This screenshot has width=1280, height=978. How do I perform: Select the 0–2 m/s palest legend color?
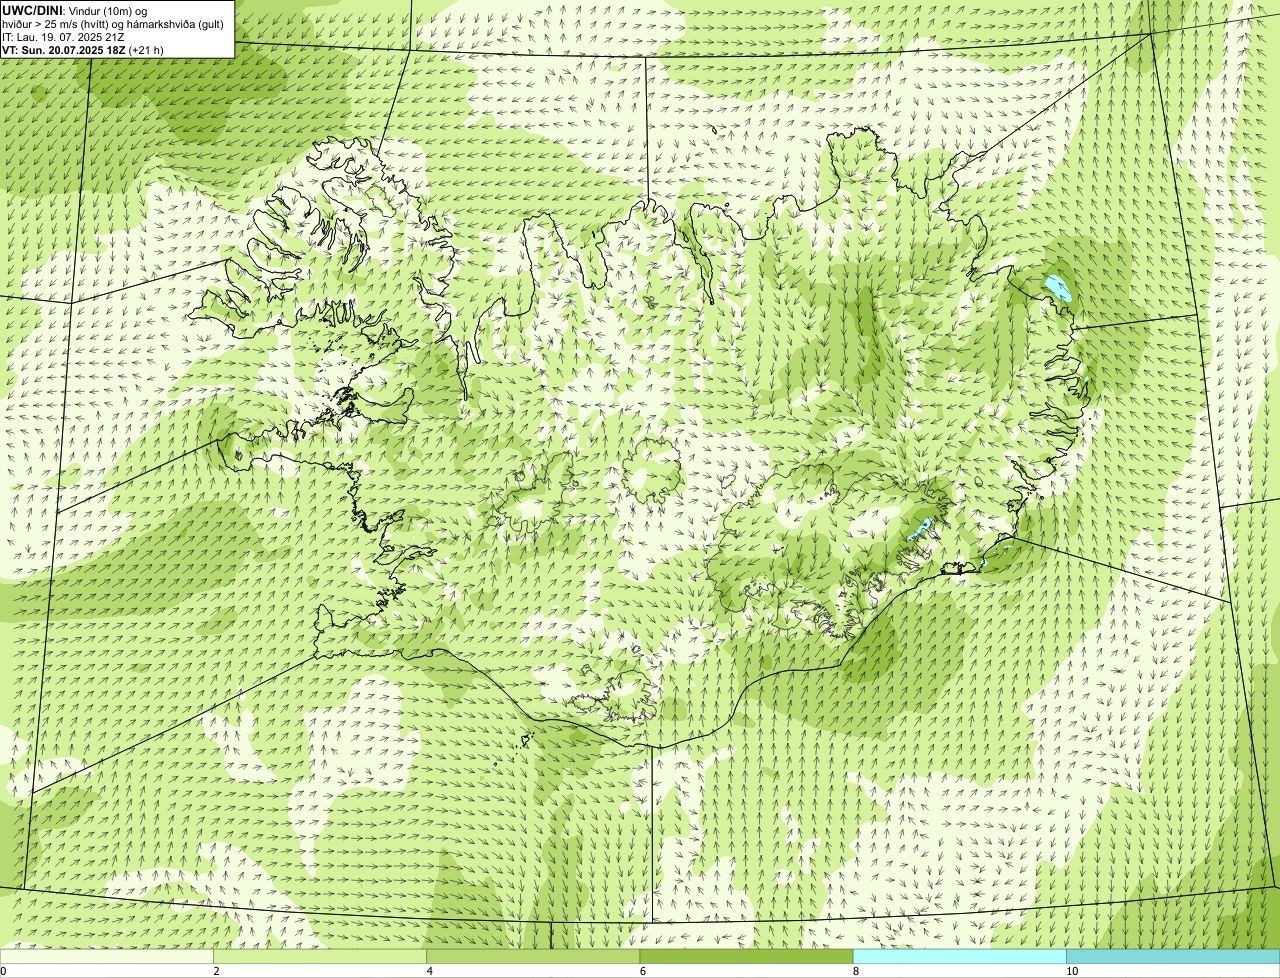point(107,957)
